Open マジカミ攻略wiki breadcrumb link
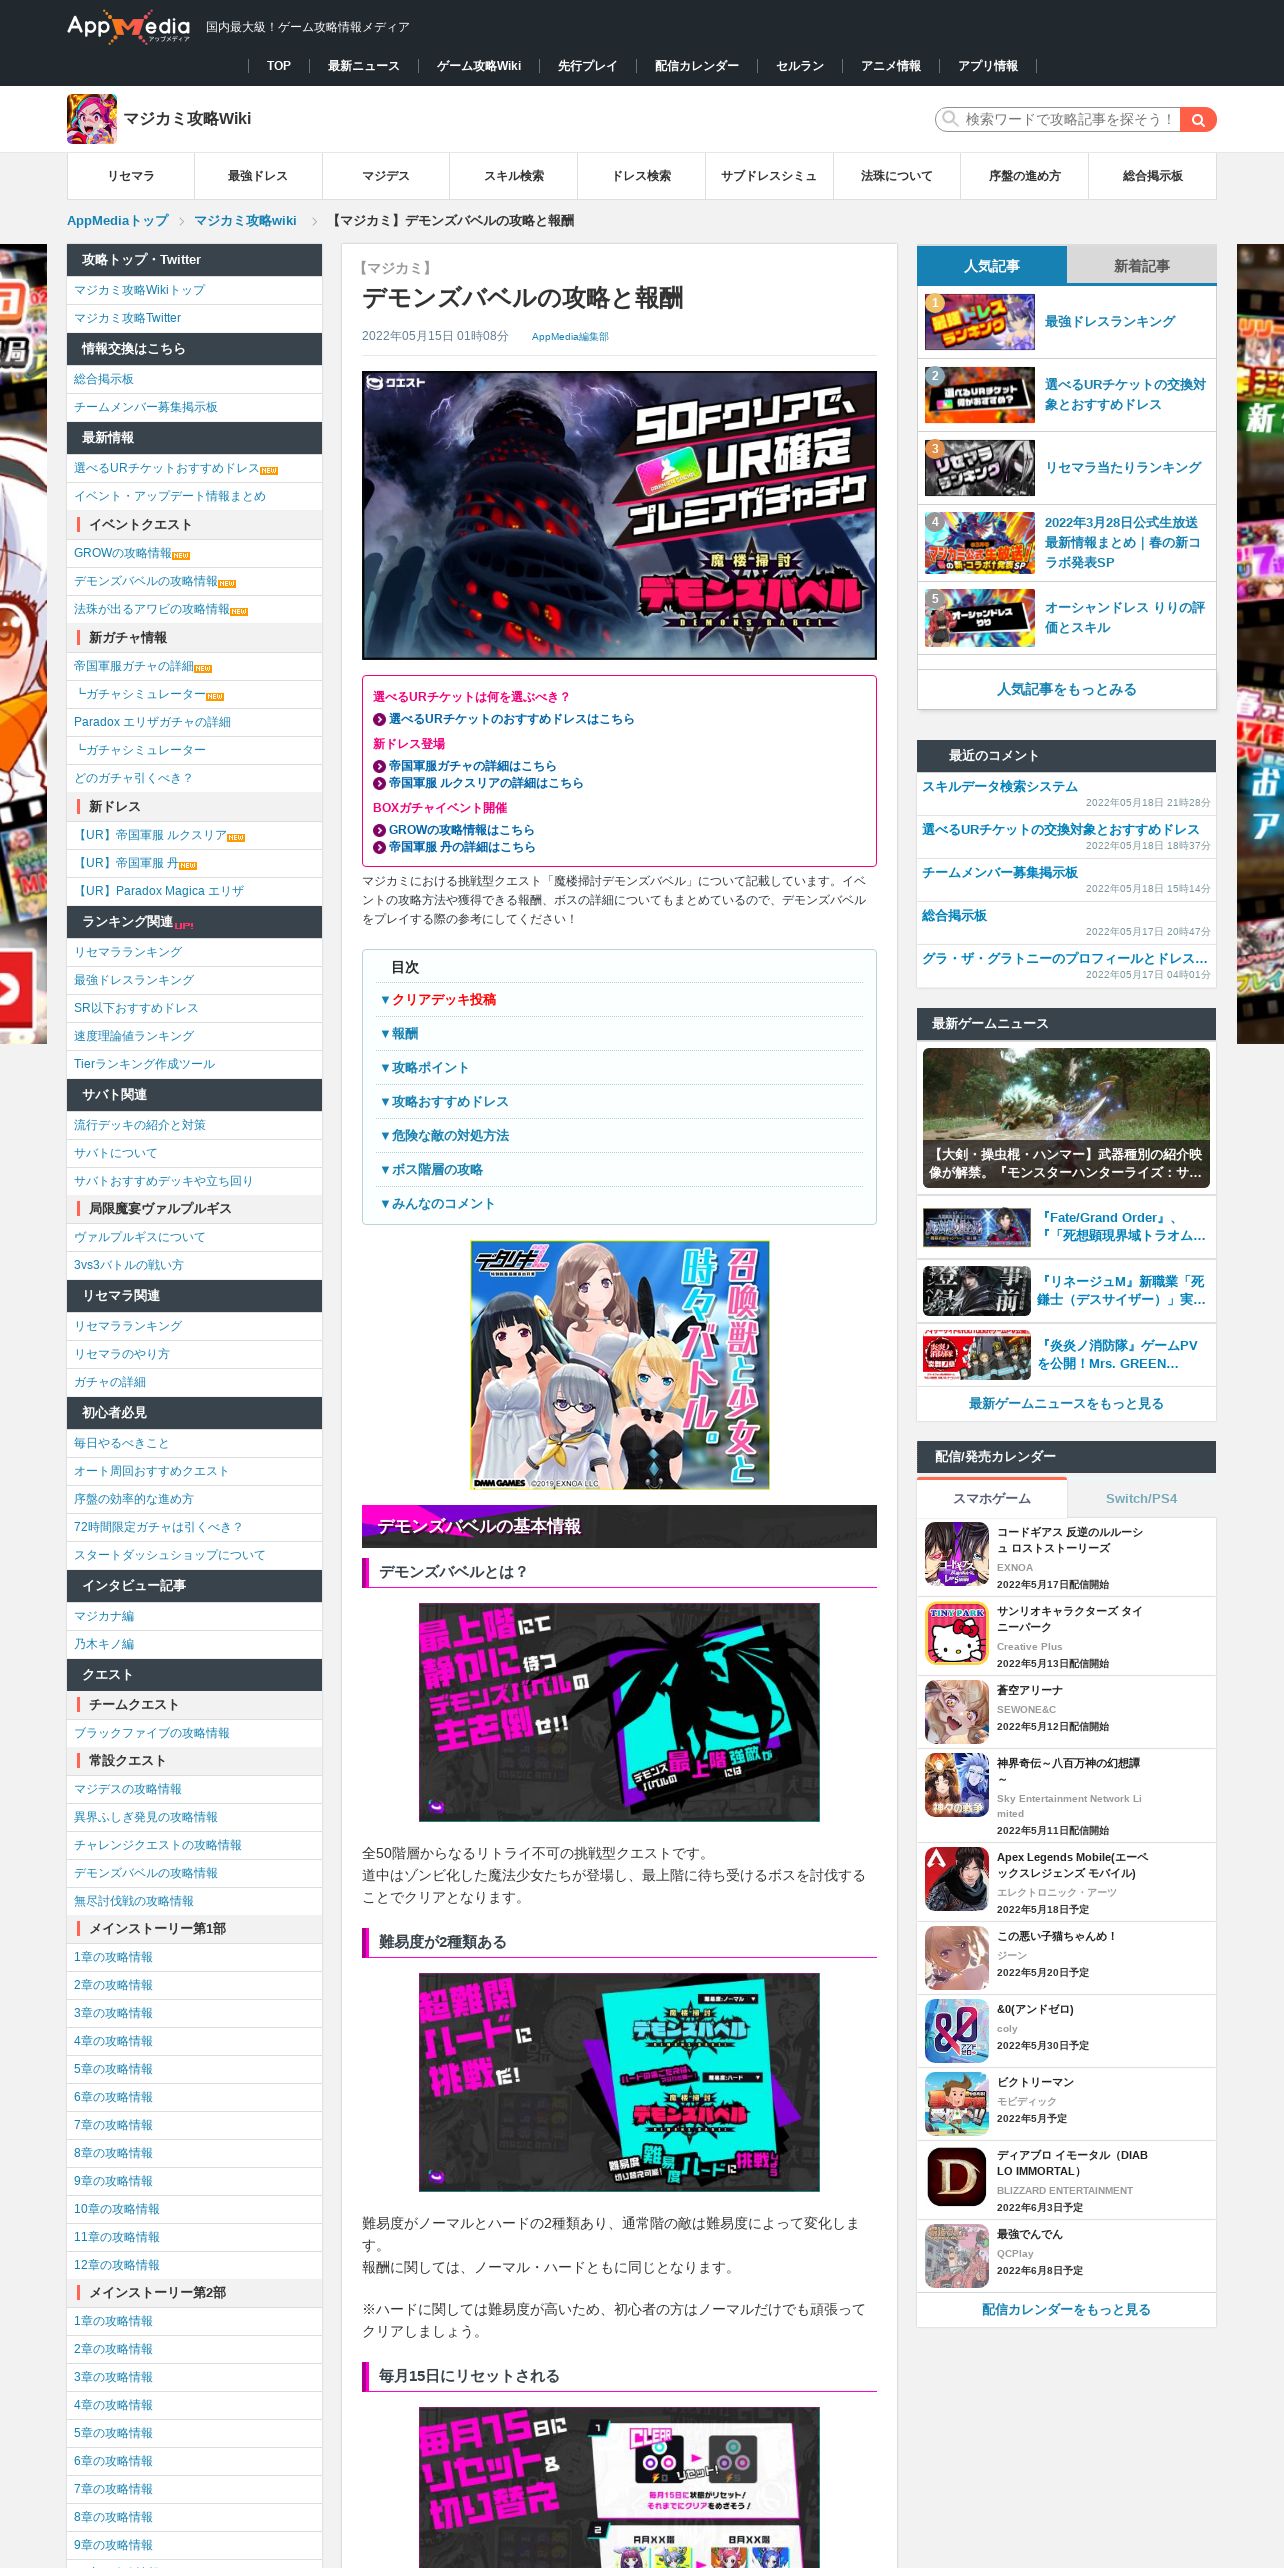The width and height of the screenshot is (1284, 2568). (245, 221)
